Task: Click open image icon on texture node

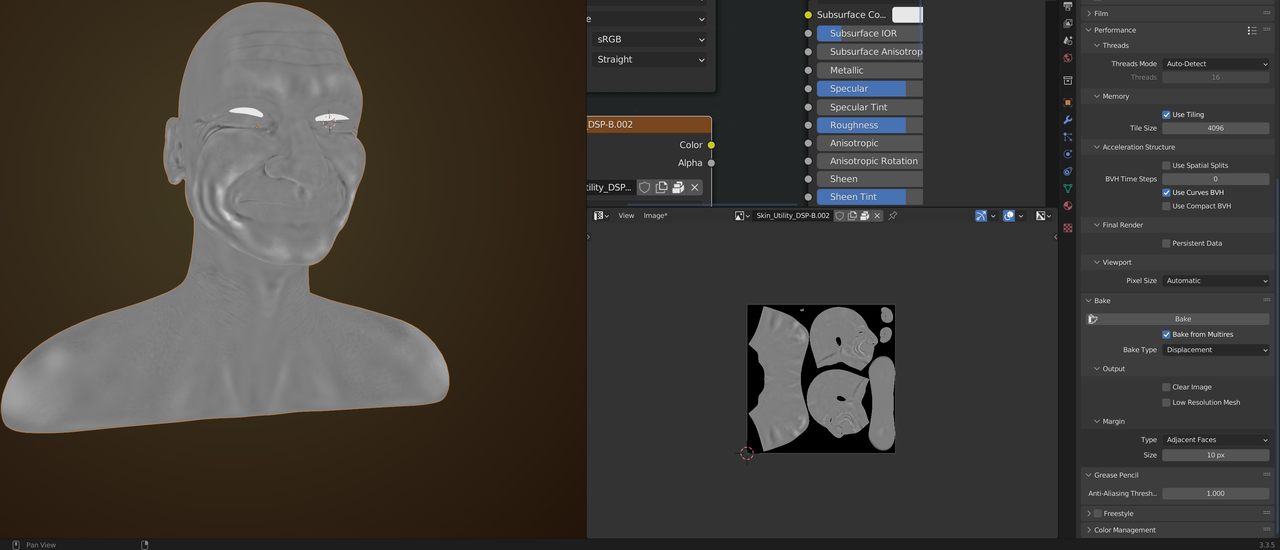Action: (x=678, y=187)
